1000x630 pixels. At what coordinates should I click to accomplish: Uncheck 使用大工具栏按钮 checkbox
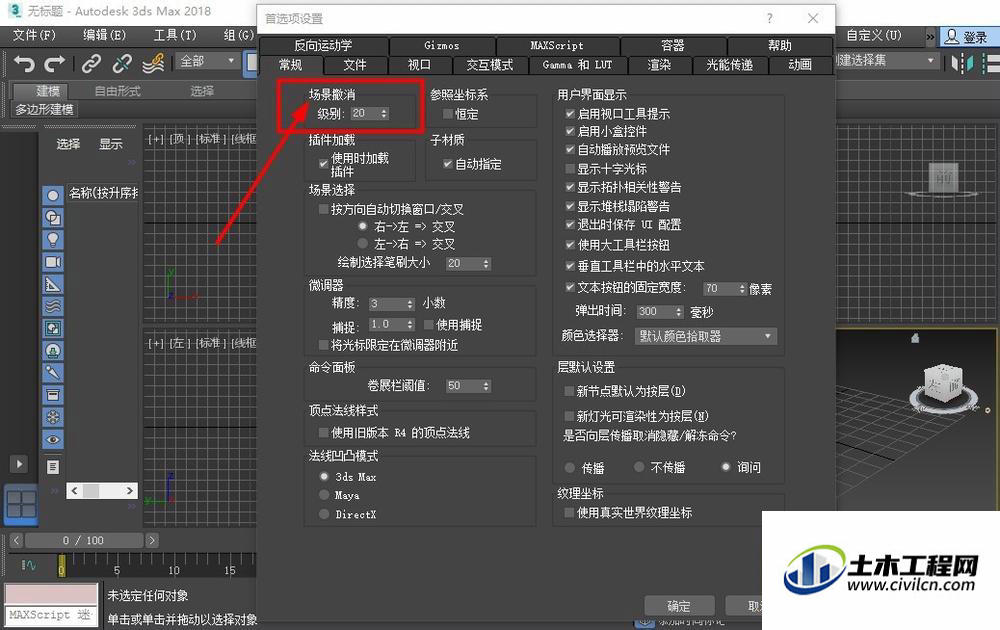[x=570, y=244]
